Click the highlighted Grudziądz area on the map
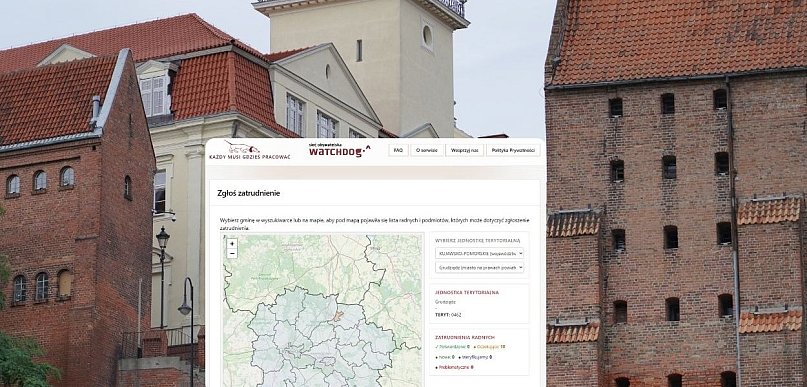 click(x=338, y=315)
